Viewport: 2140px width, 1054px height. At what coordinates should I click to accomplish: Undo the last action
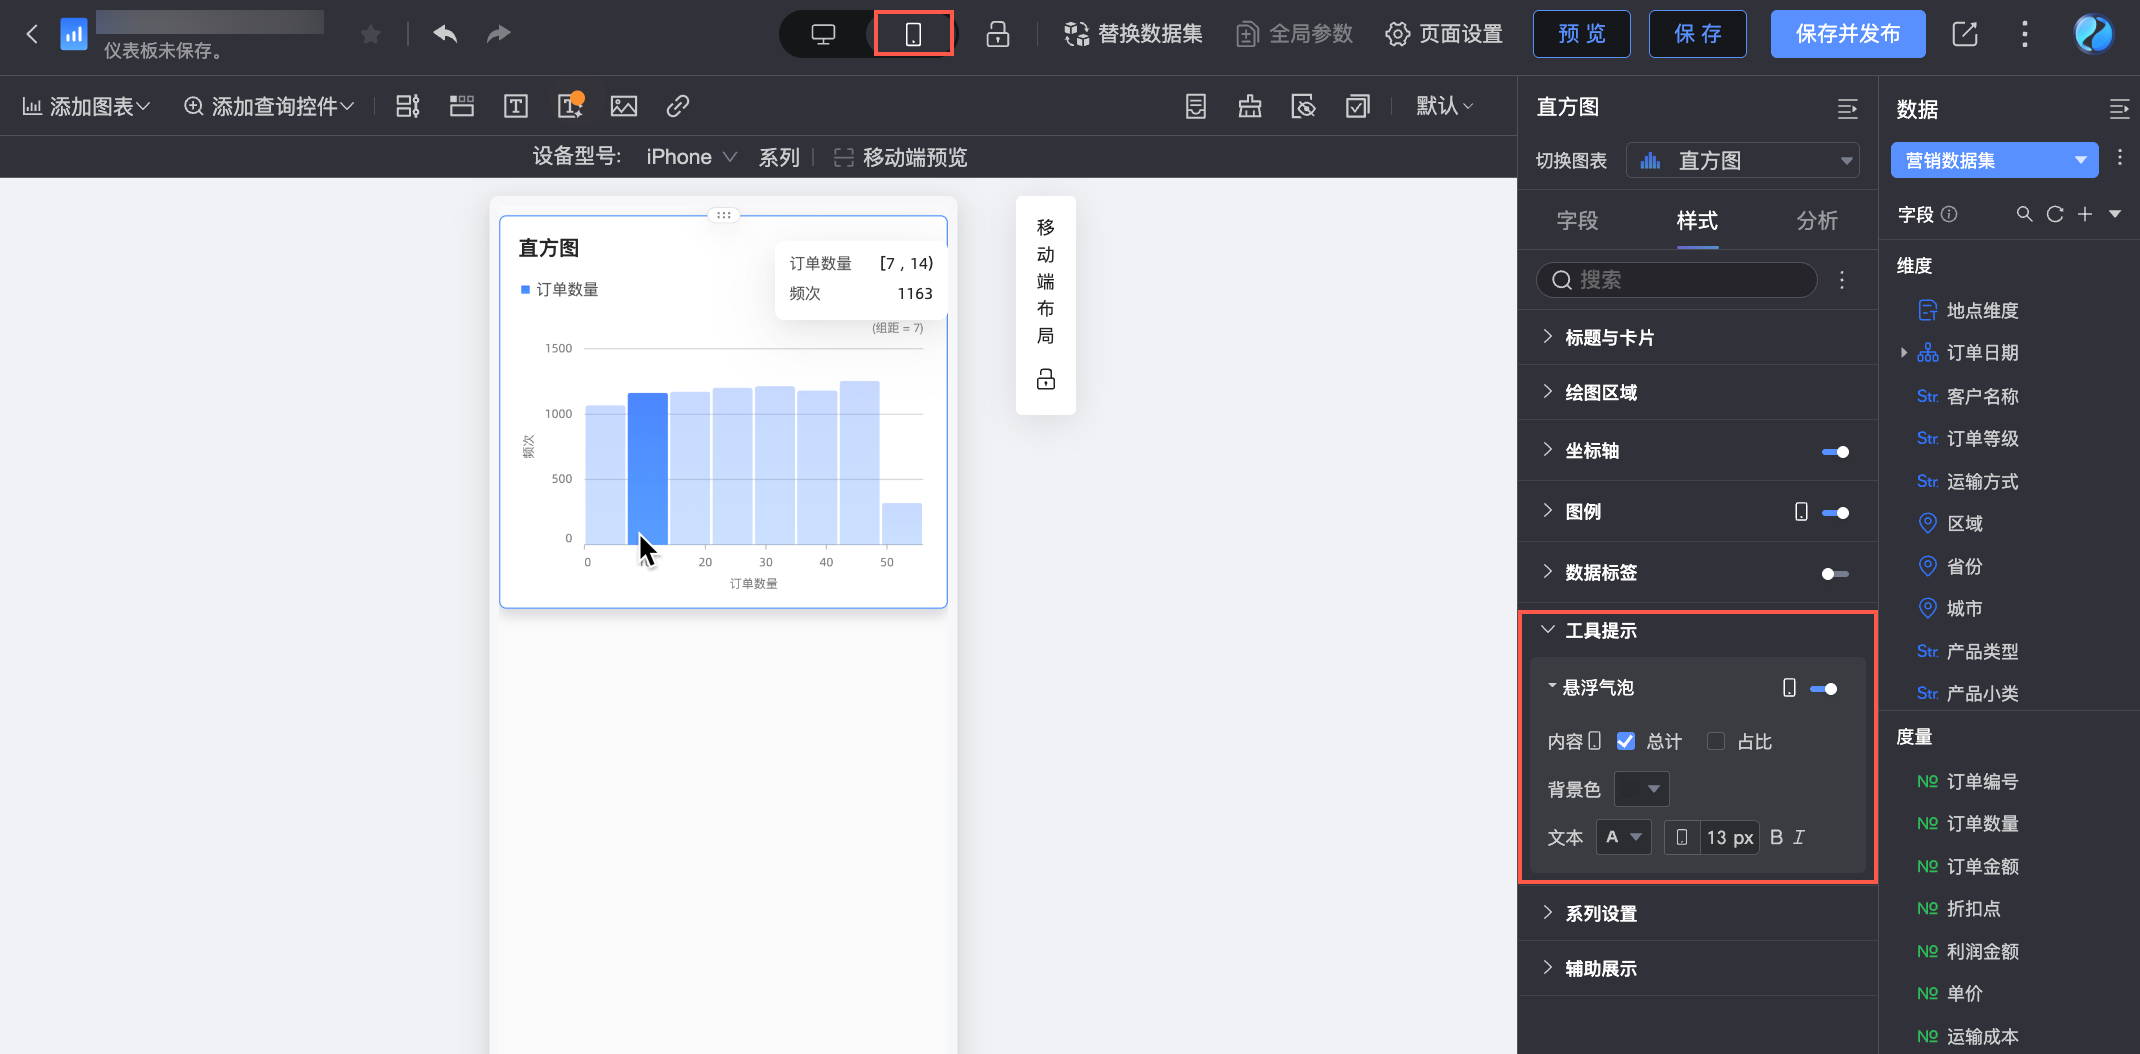(x=445, y=34)
